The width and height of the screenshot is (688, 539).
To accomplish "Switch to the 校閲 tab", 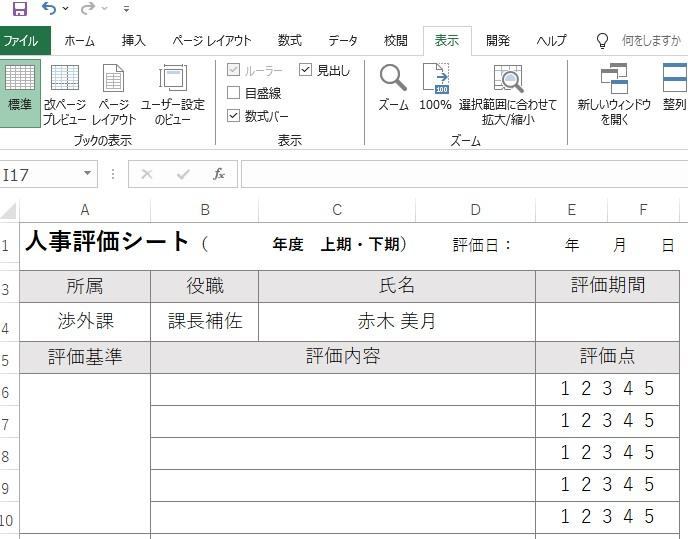I will (x=396, y=41).
